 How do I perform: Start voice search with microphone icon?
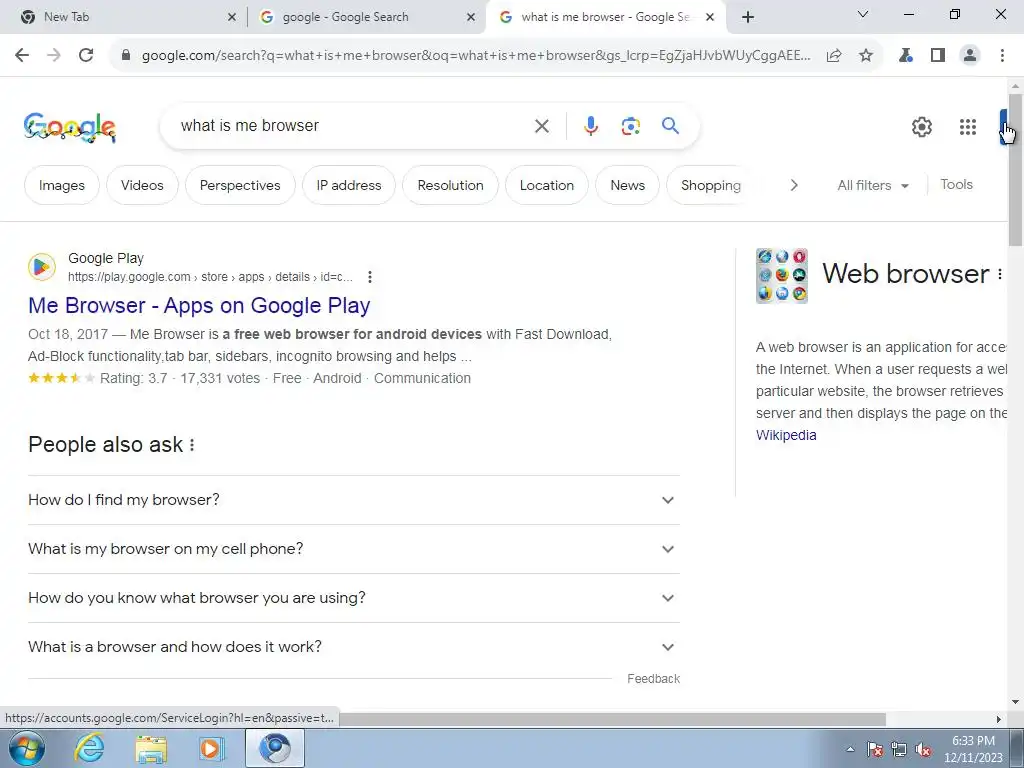[590, 126]
